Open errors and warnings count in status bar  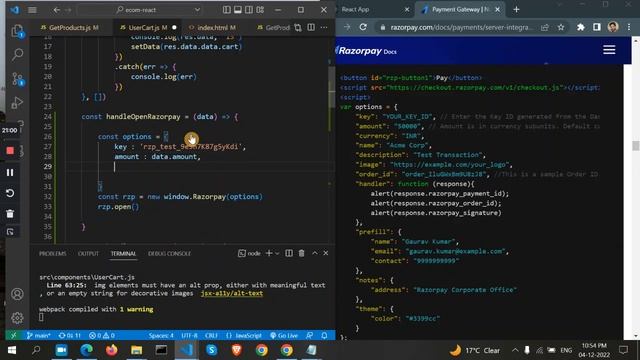(102, 336)
